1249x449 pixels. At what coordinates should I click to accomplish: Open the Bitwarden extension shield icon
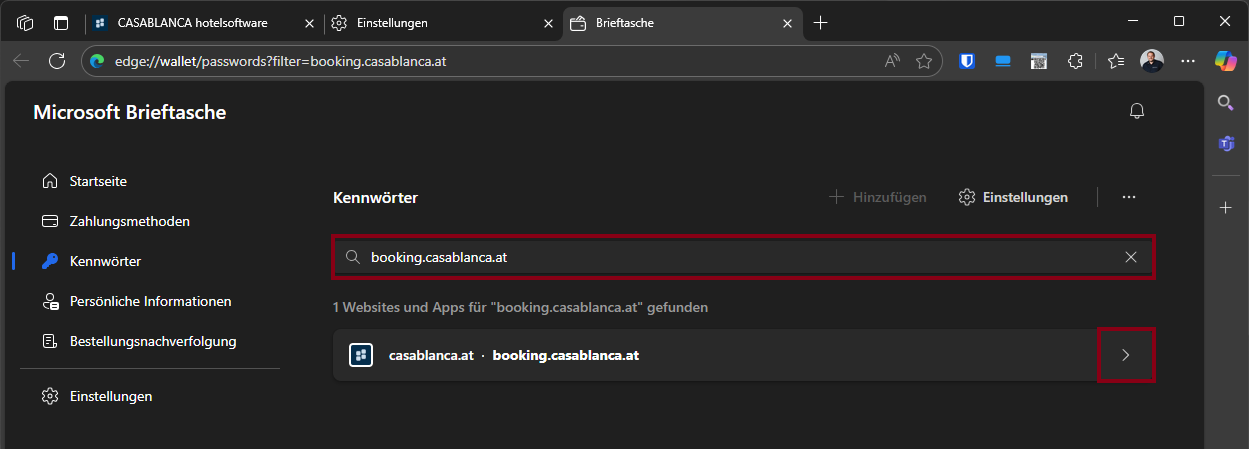pyautogui.click(x=967, y=61)
